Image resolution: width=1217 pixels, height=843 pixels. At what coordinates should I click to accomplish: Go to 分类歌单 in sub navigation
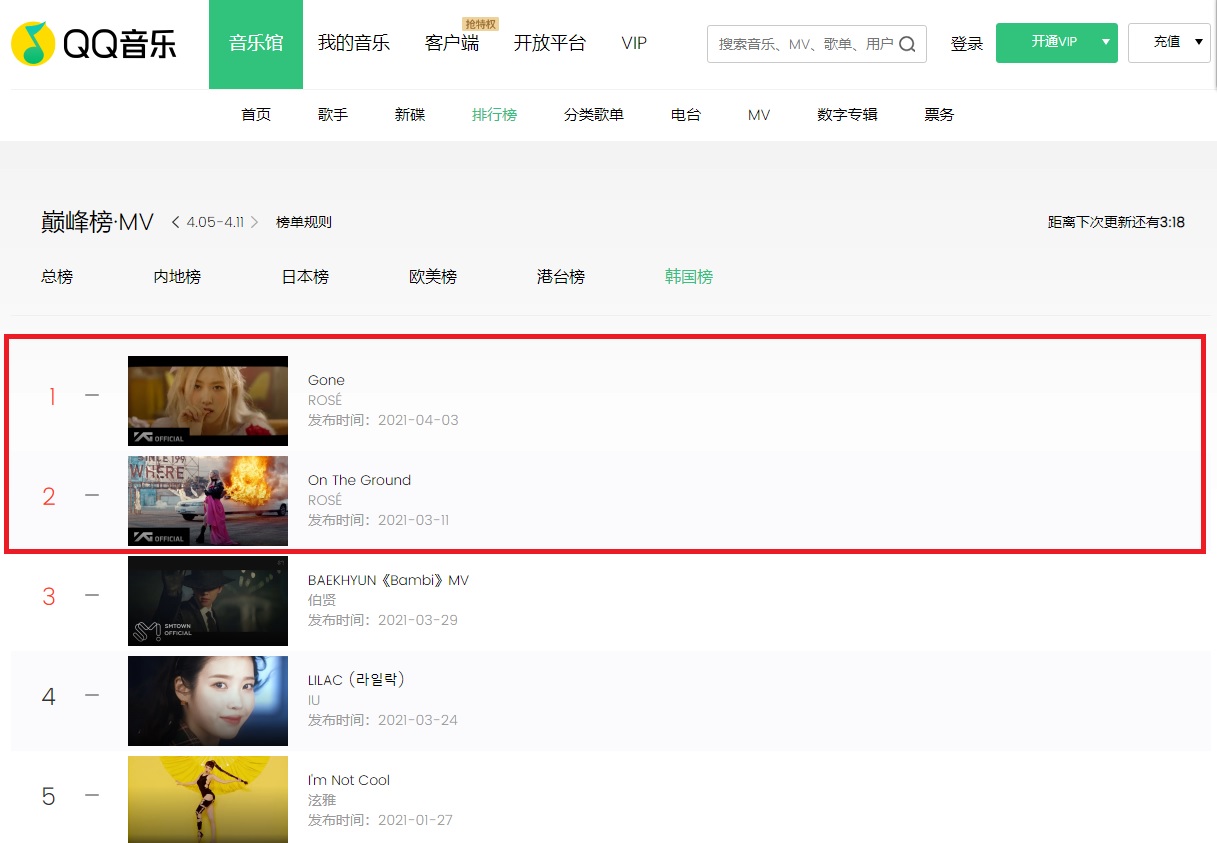(594, 115)
